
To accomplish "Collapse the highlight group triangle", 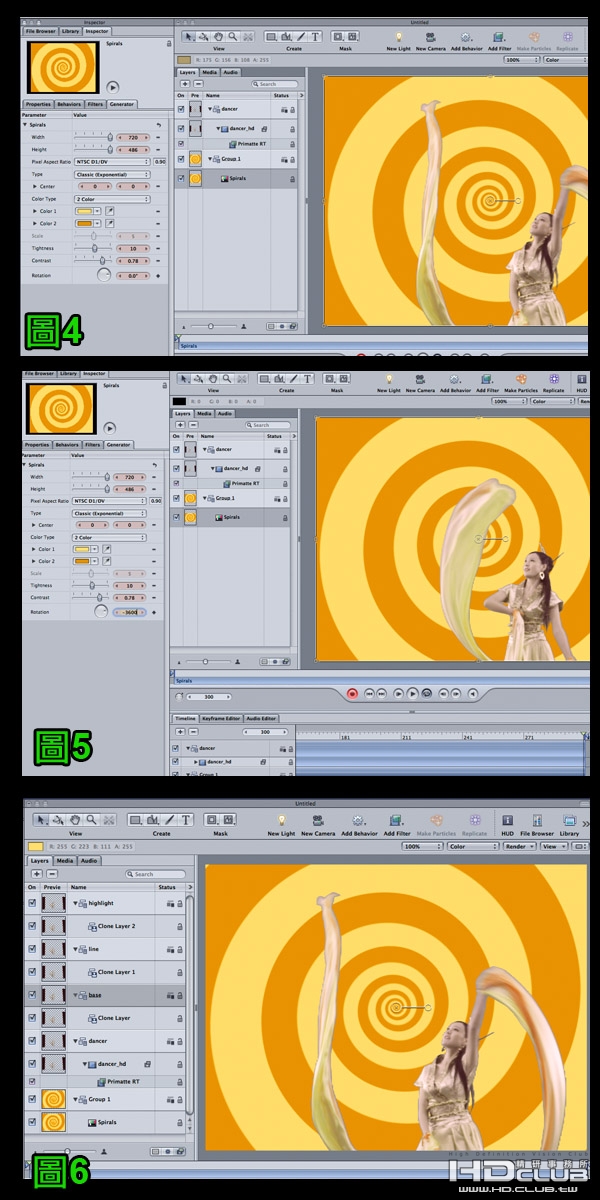I will [x=76, y=903].
